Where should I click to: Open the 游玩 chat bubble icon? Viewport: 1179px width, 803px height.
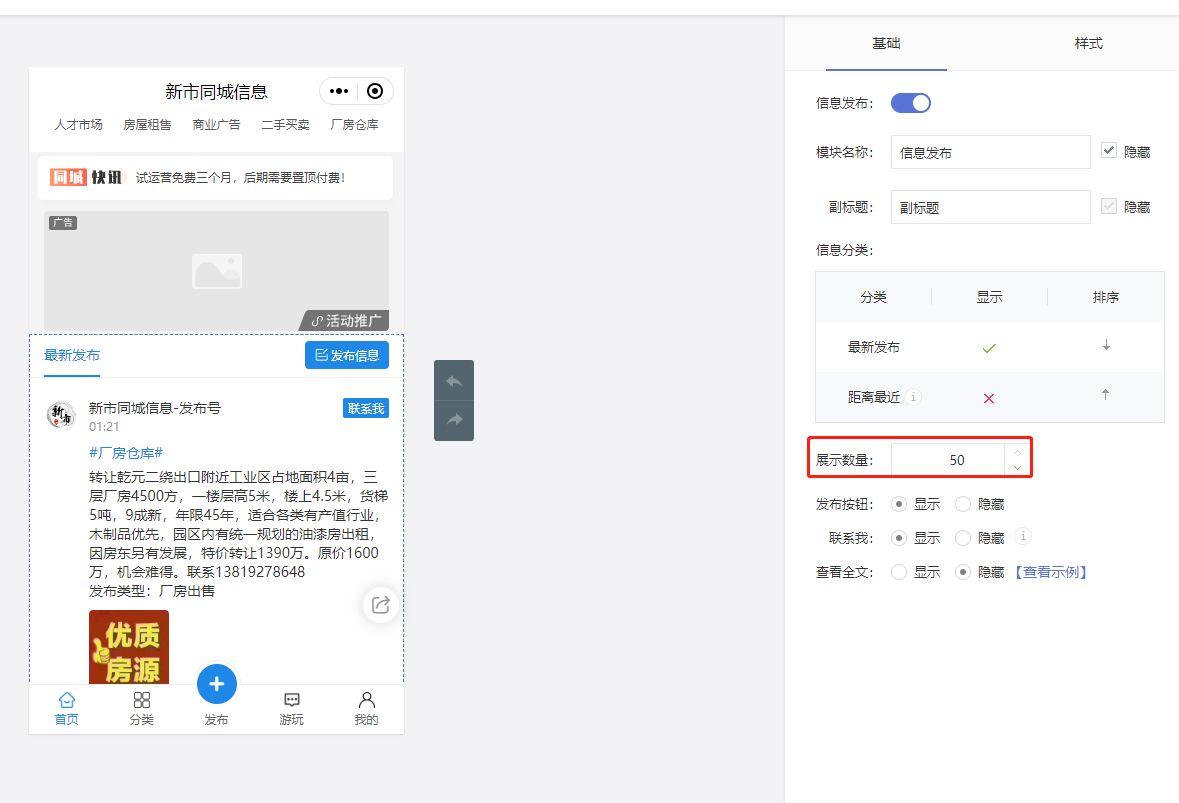[291, 700]
